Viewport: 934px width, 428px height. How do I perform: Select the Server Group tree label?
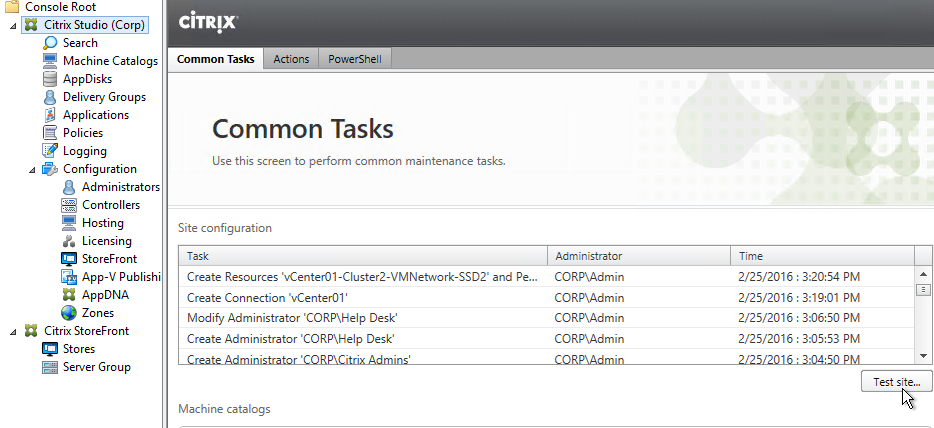[96, 367]
